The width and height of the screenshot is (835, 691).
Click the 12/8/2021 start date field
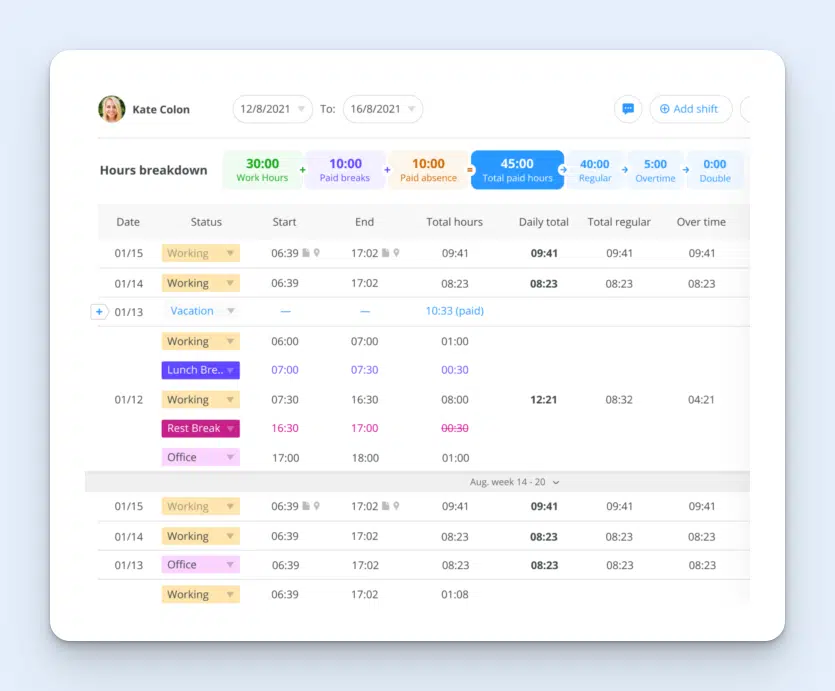(272, 109)
